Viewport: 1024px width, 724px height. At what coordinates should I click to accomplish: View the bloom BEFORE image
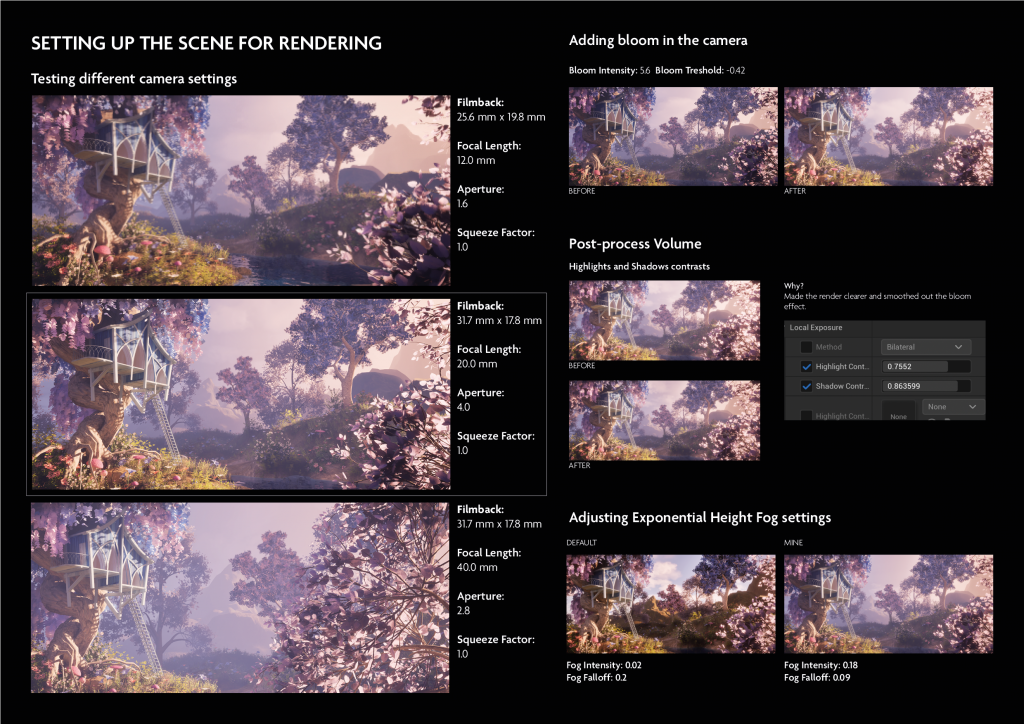(x=673, y=135)
